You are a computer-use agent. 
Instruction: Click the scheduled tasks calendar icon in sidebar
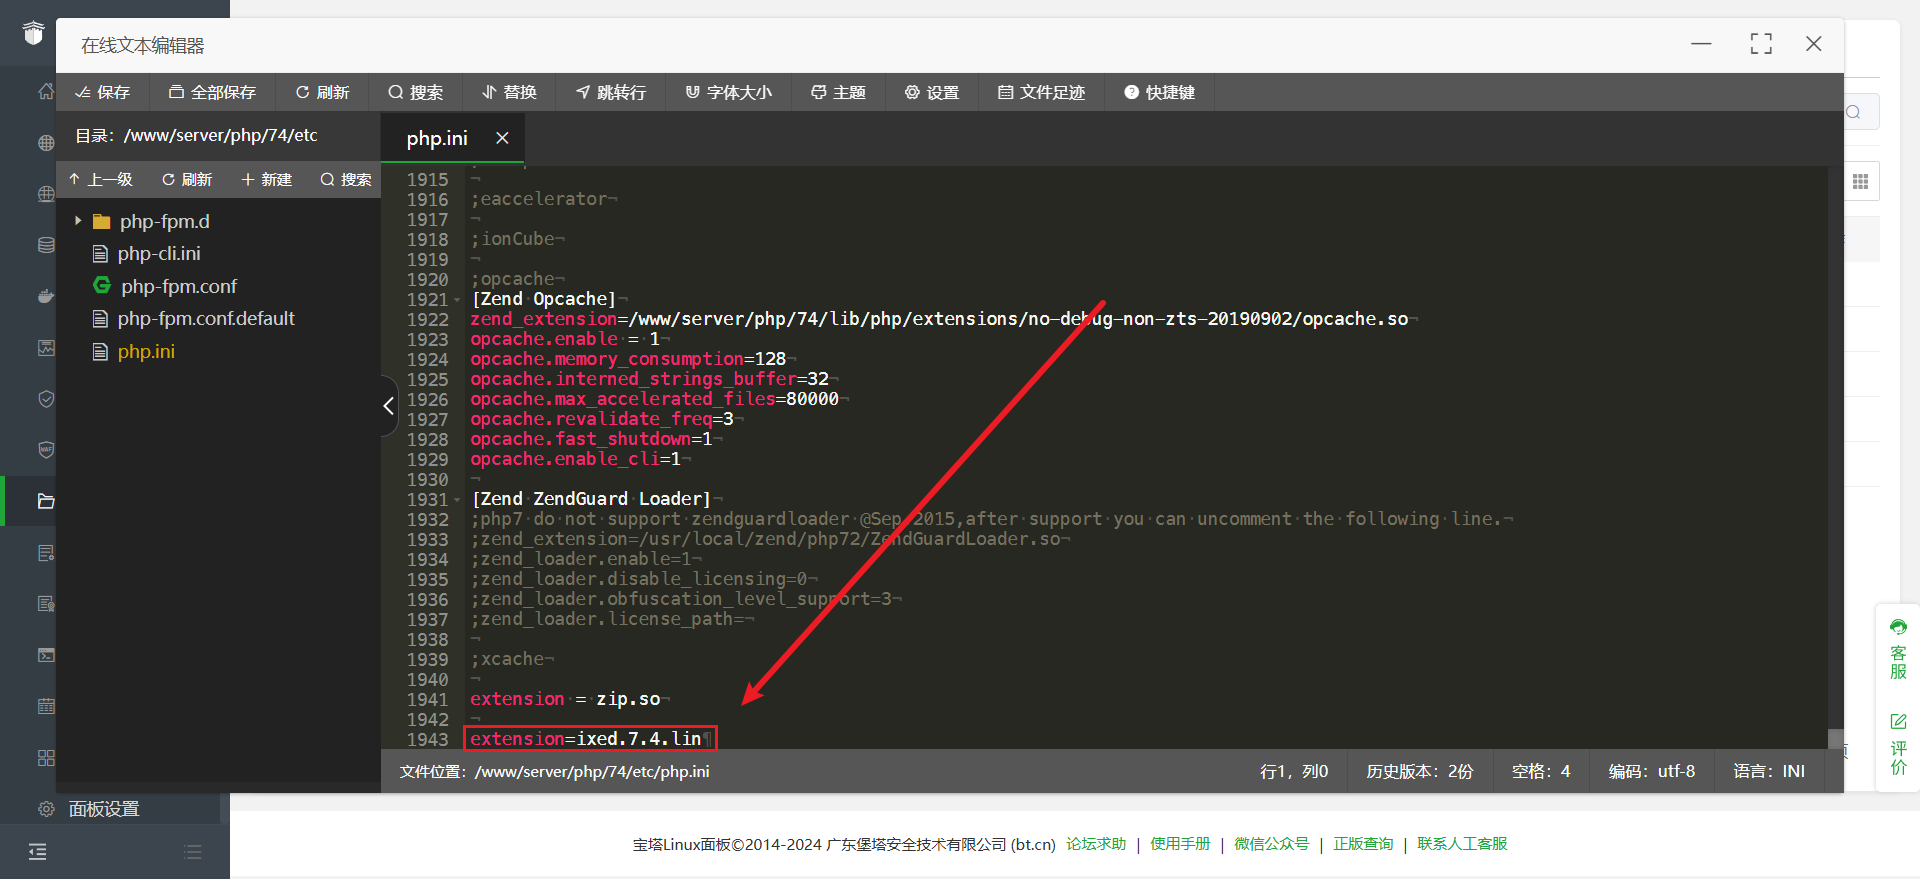[46, 706]
